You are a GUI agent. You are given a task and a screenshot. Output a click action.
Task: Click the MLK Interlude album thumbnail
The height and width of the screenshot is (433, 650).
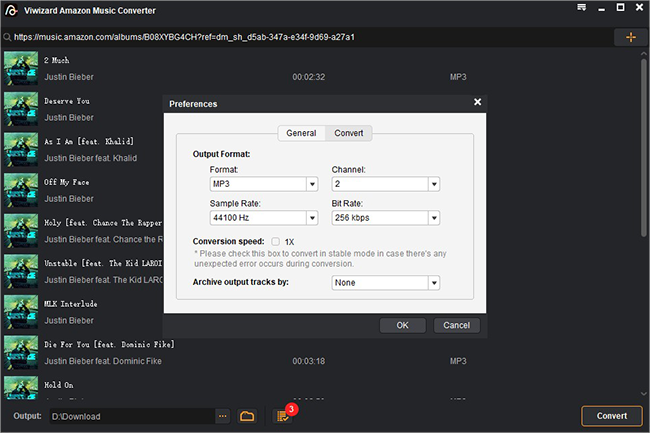click(x=21, y=312)
